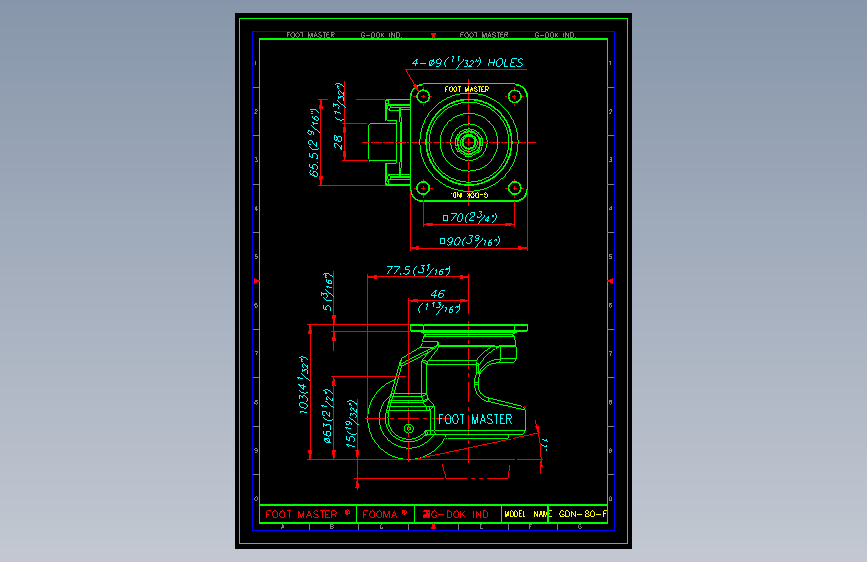Click the 46 offset dimension value
The image size is (867, 562).
437,294
